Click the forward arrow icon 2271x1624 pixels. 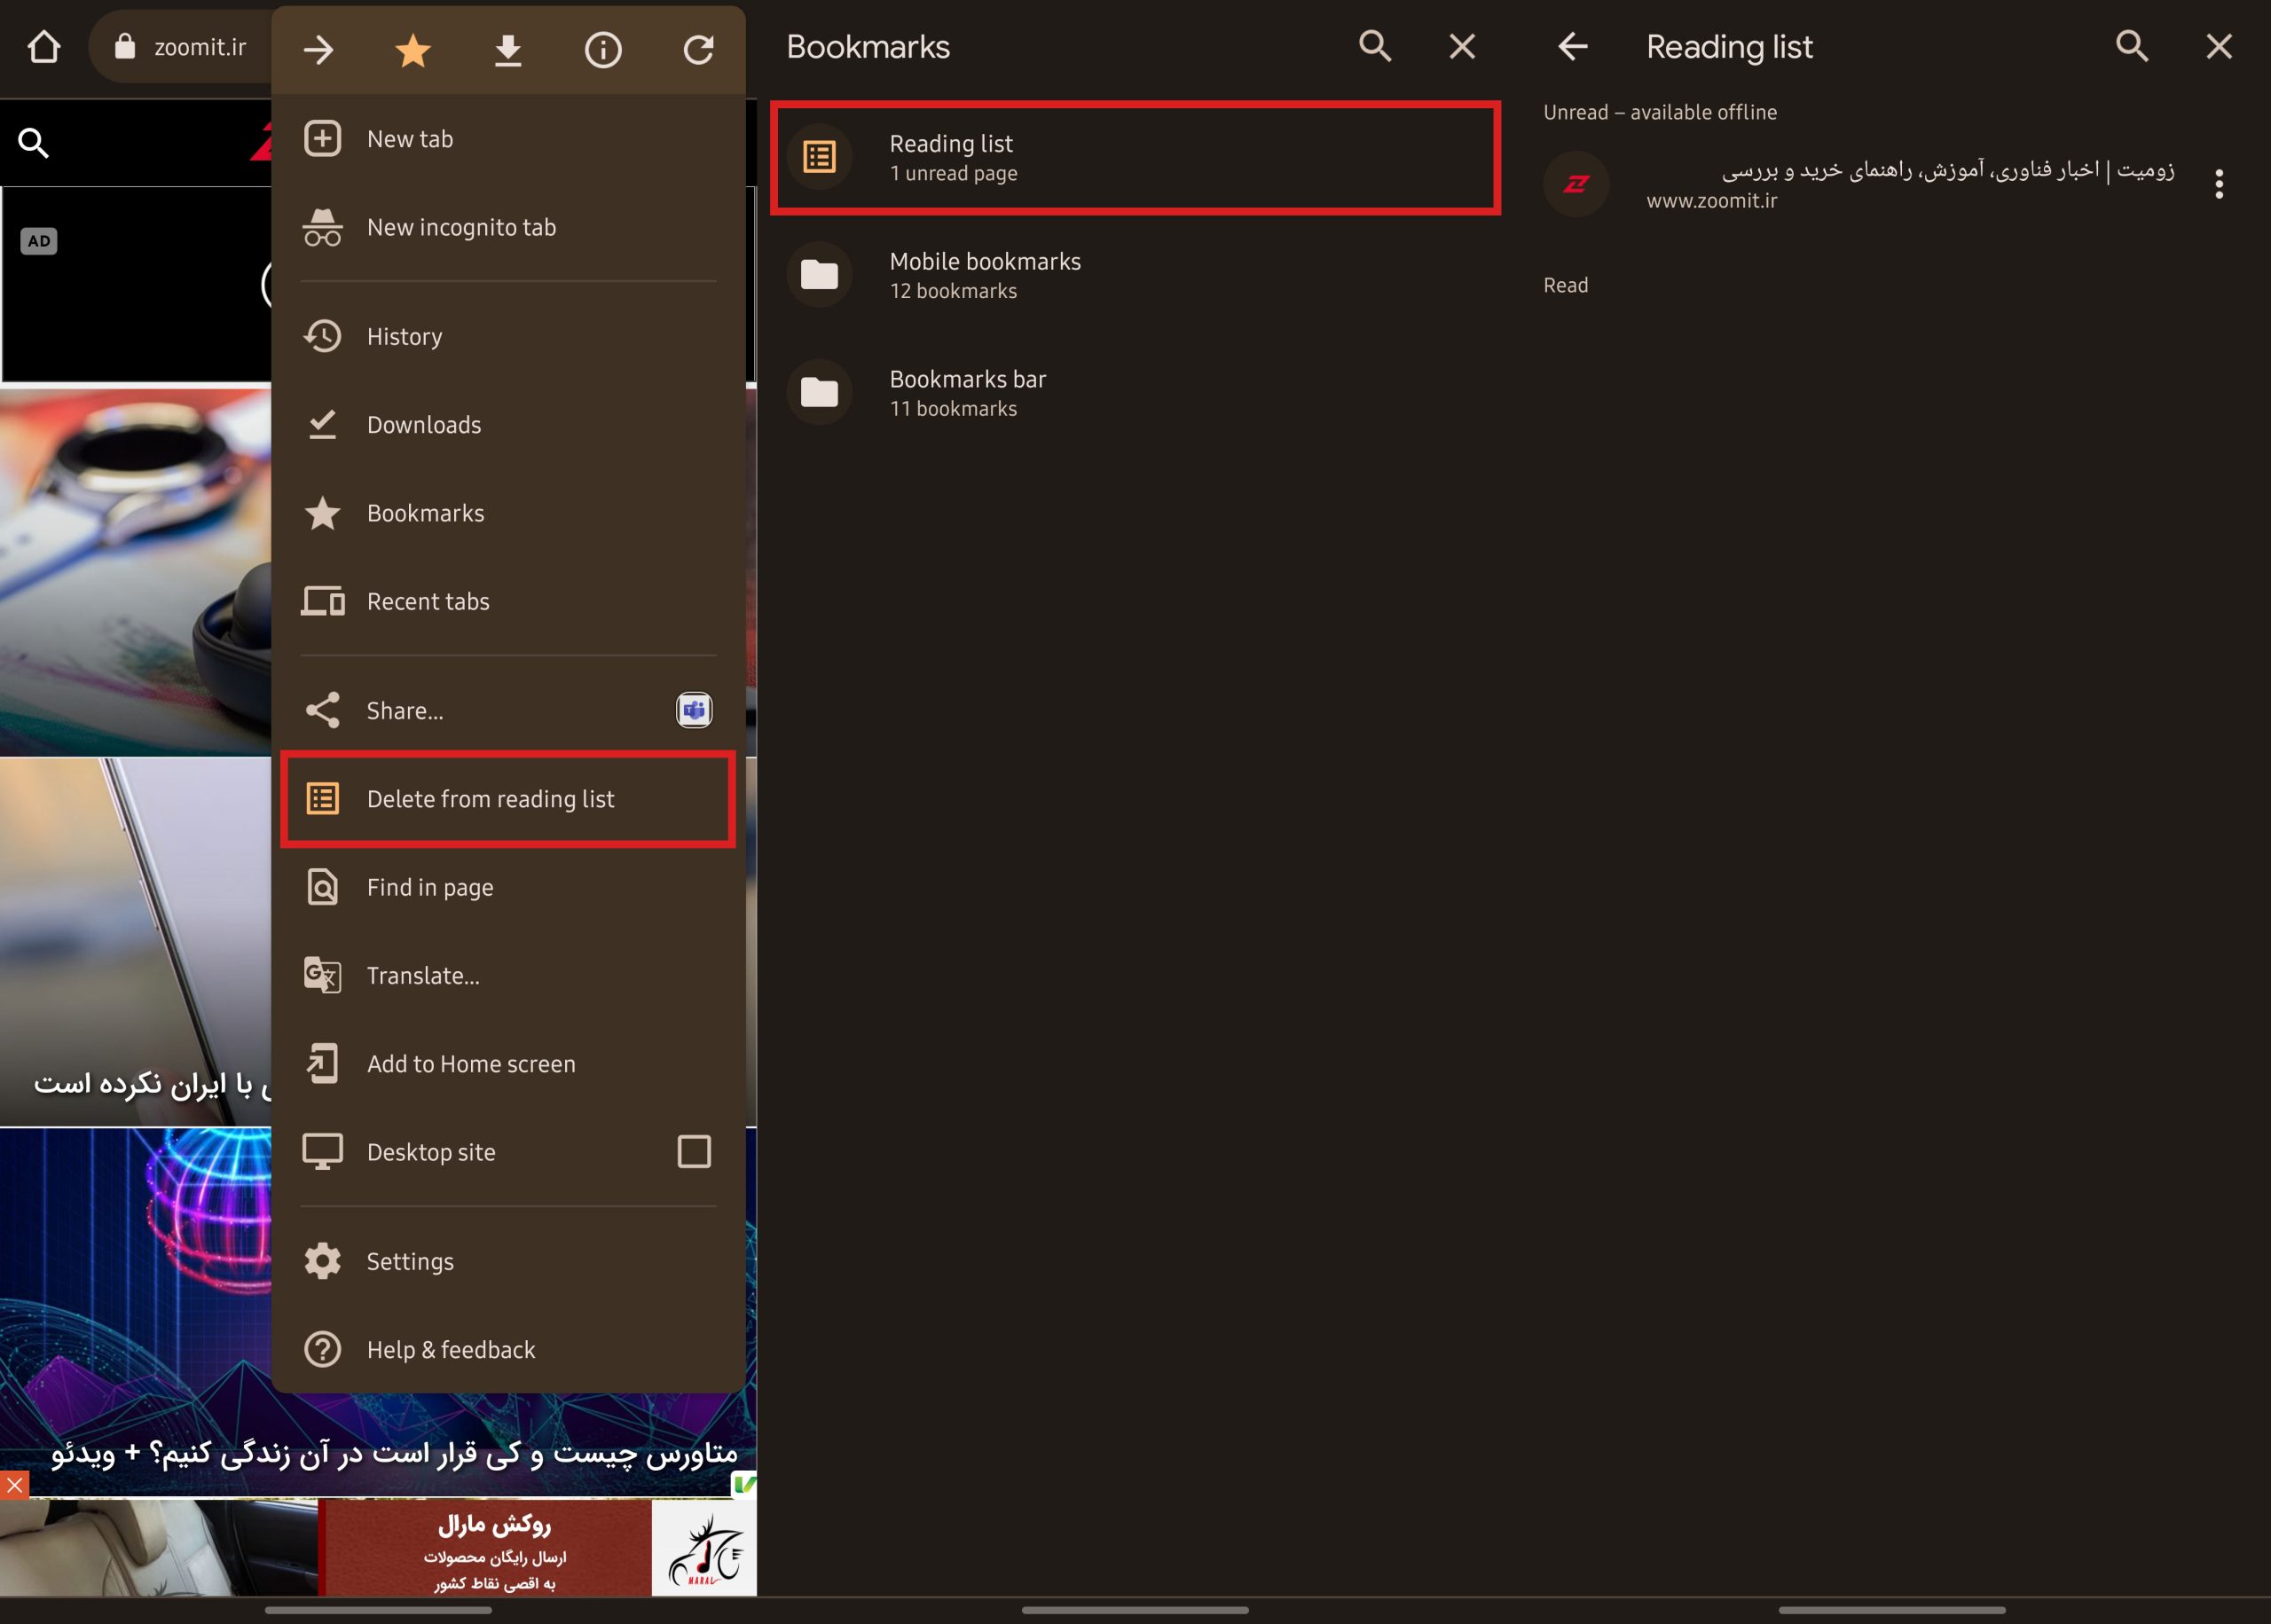(x=318, y=49)
